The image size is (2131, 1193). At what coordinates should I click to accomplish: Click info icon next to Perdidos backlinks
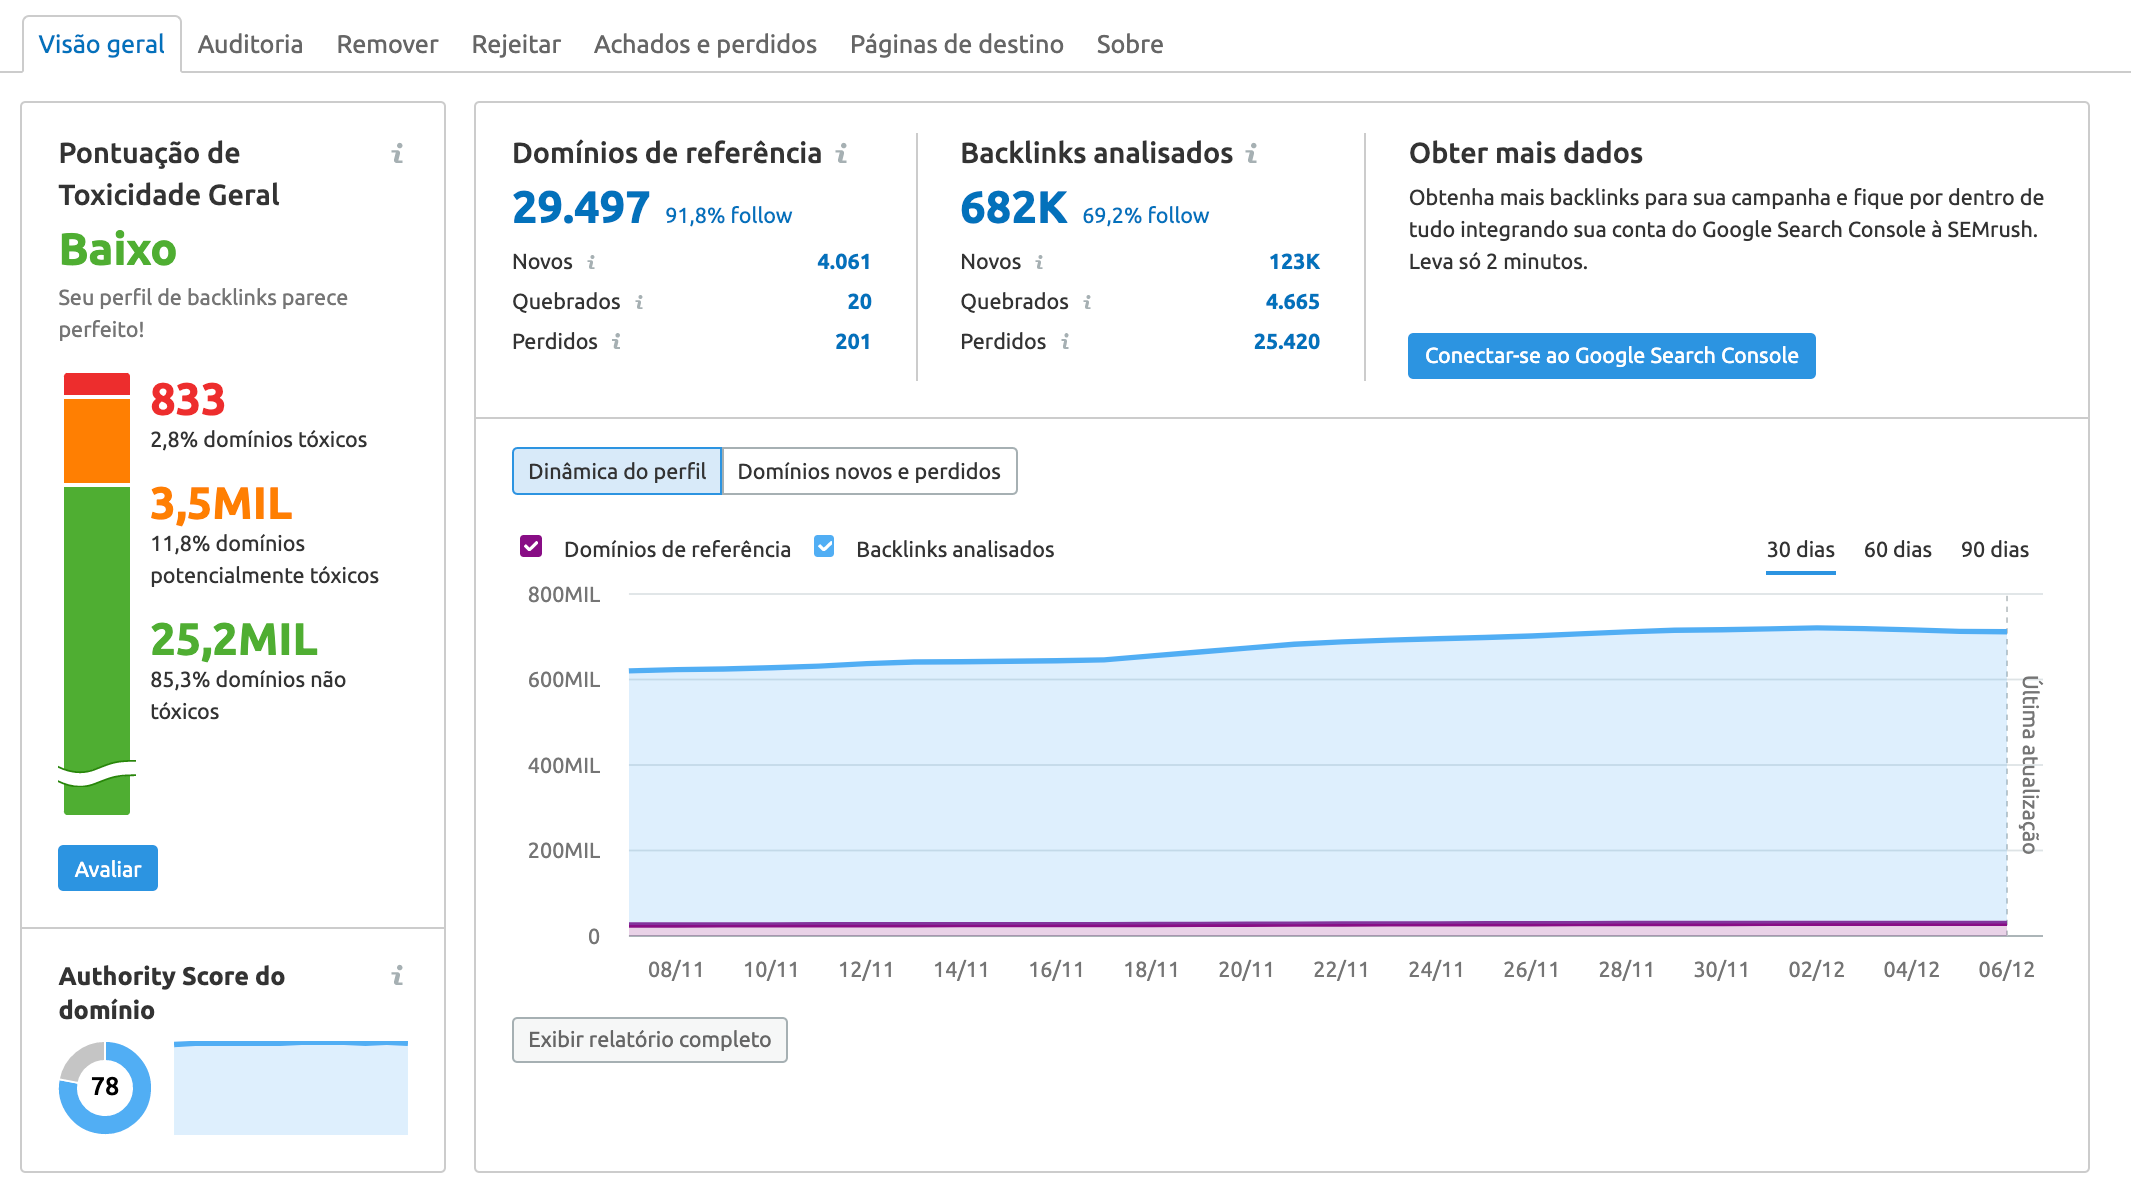tap(1066, 342)
